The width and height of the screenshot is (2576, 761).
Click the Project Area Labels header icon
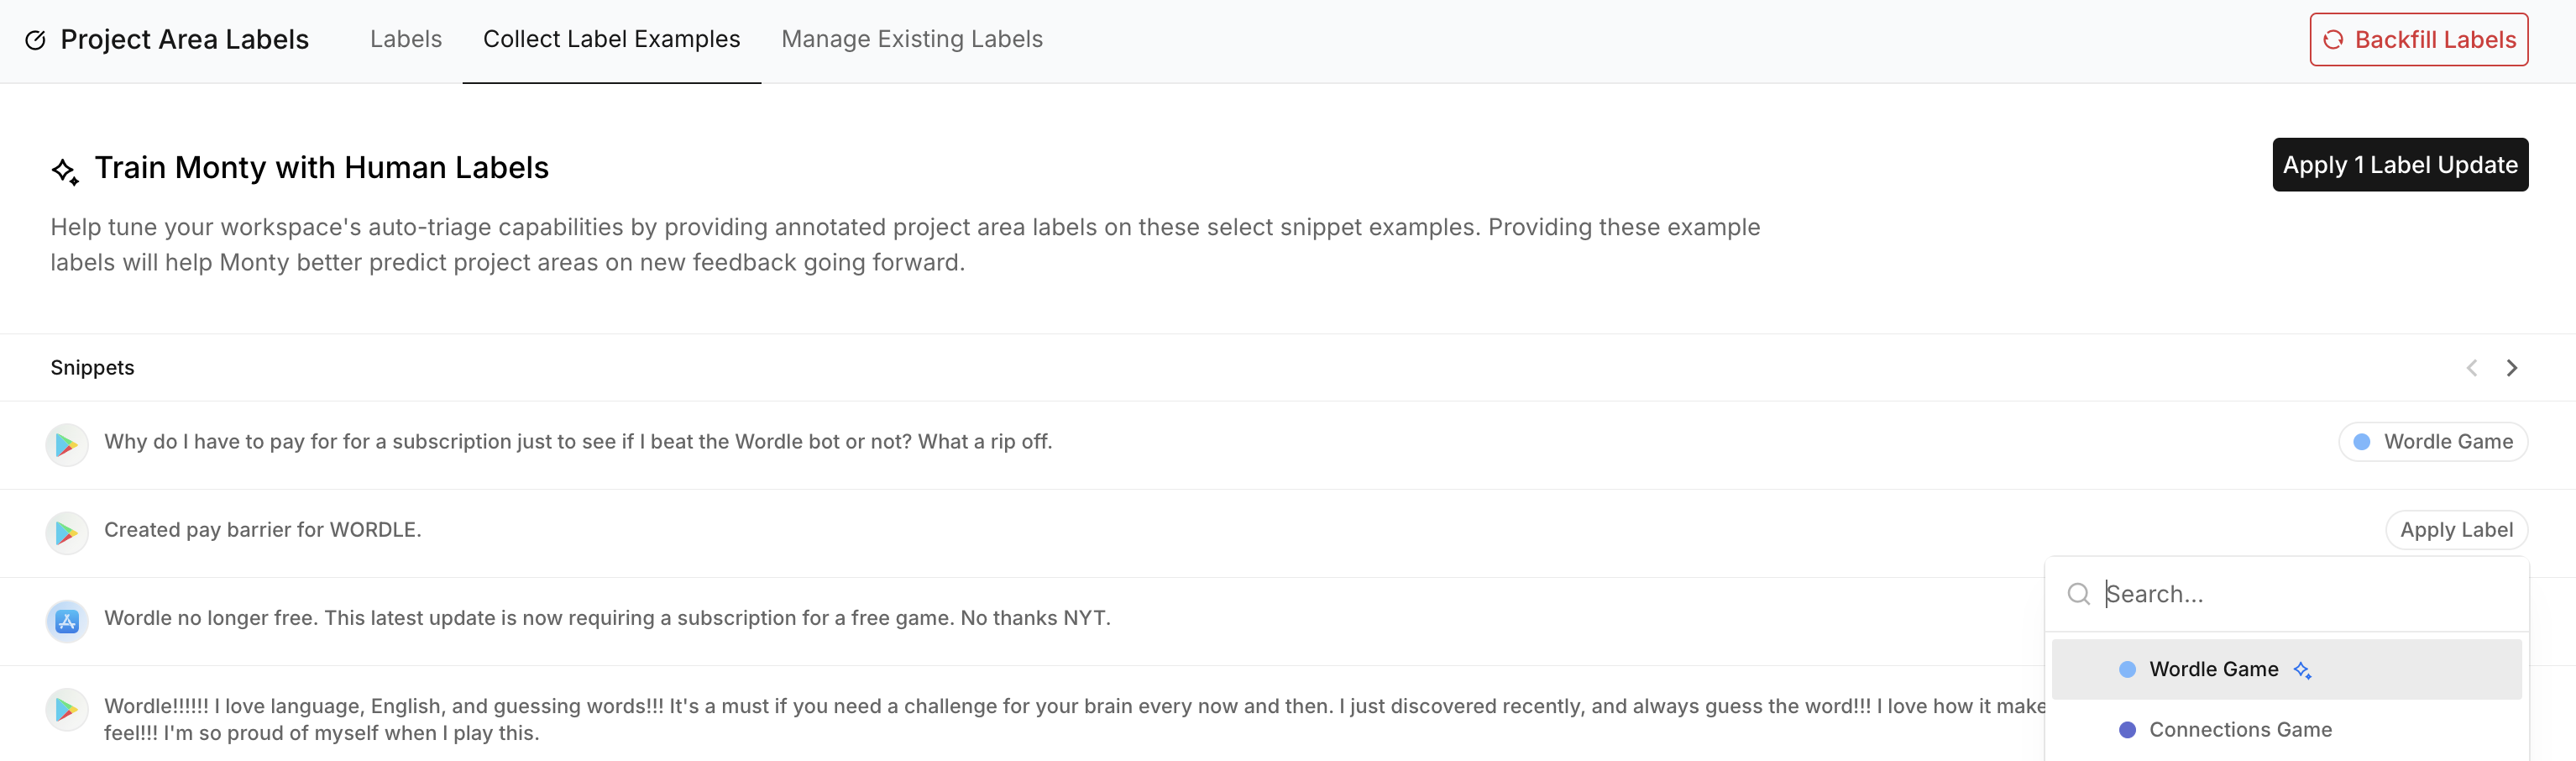(x=35, y=40)
